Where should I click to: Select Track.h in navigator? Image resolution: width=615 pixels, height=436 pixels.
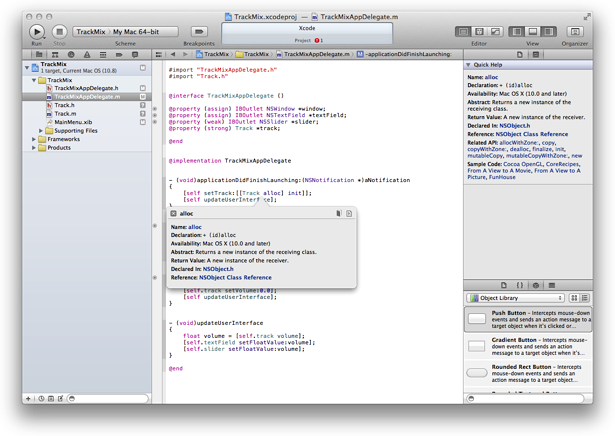pos(86,105)
